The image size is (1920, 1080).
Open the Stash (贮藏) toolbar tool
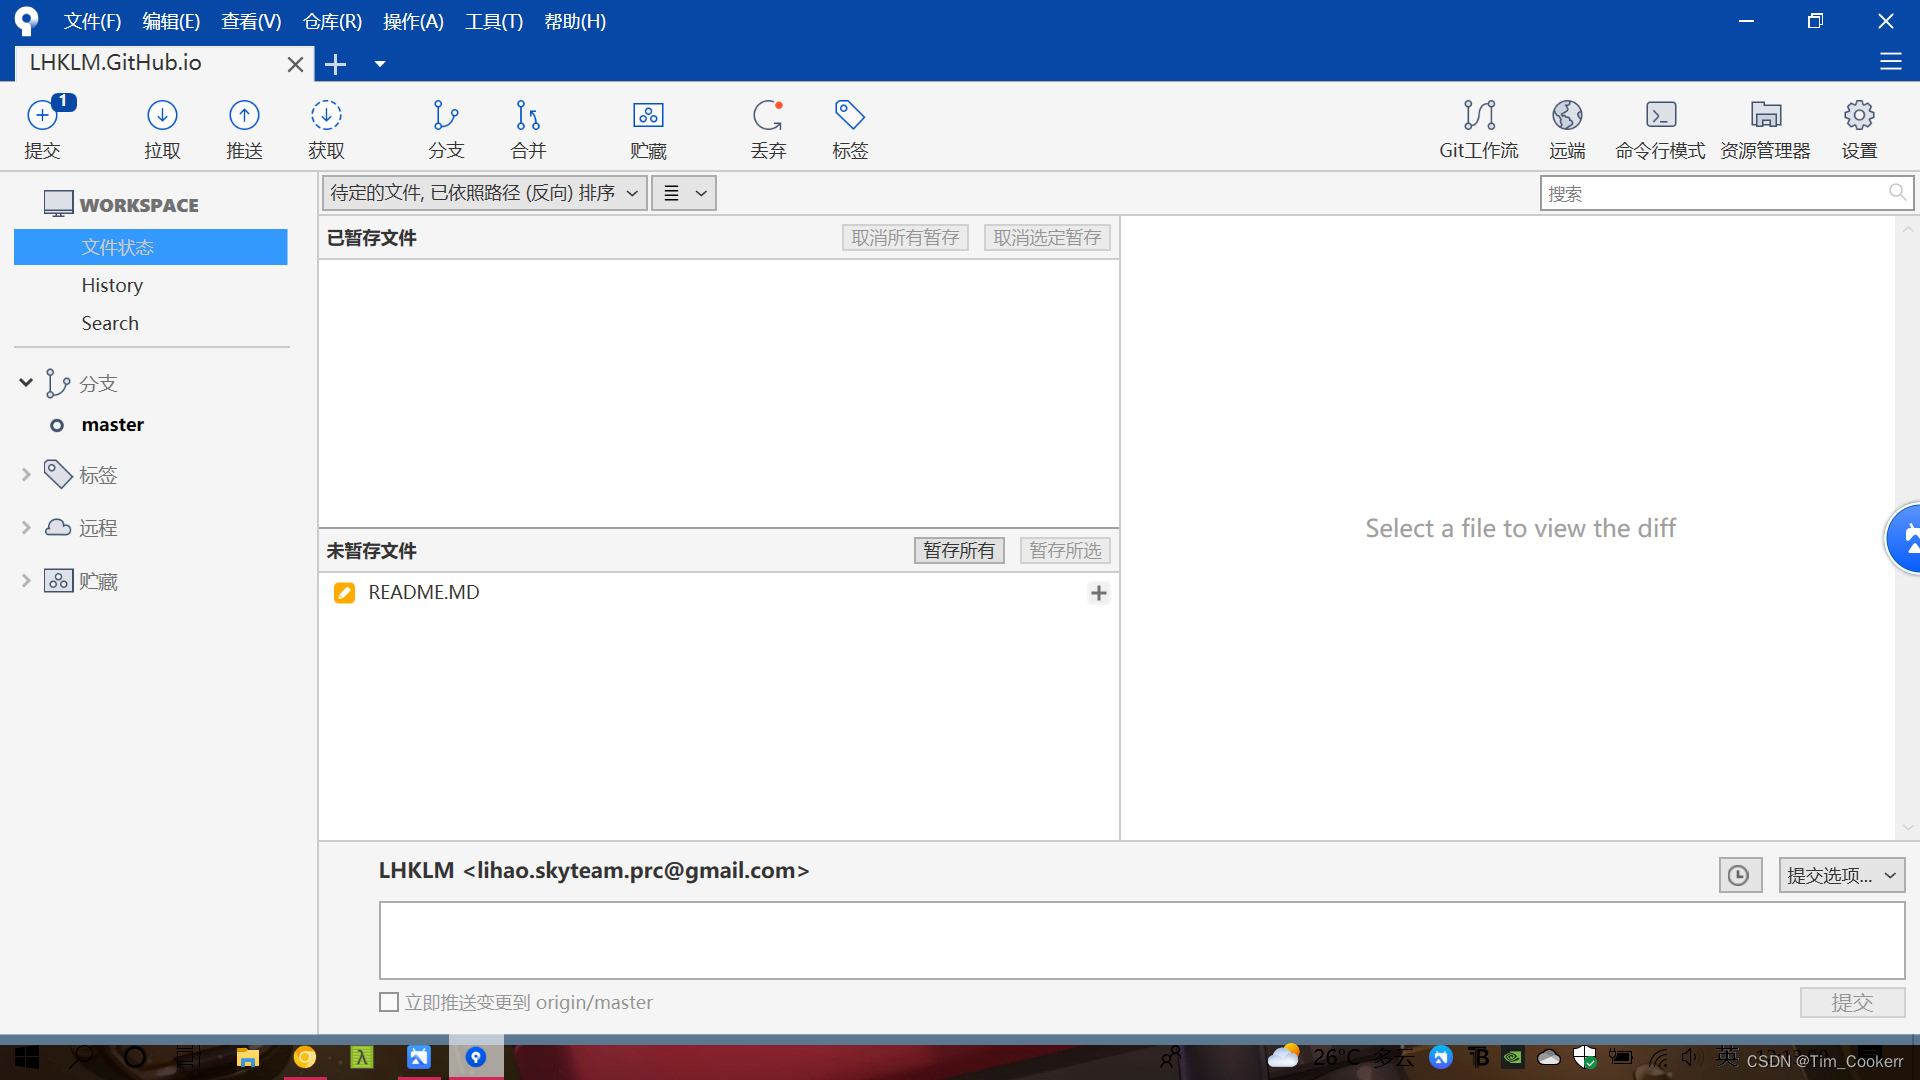point(648,128)
